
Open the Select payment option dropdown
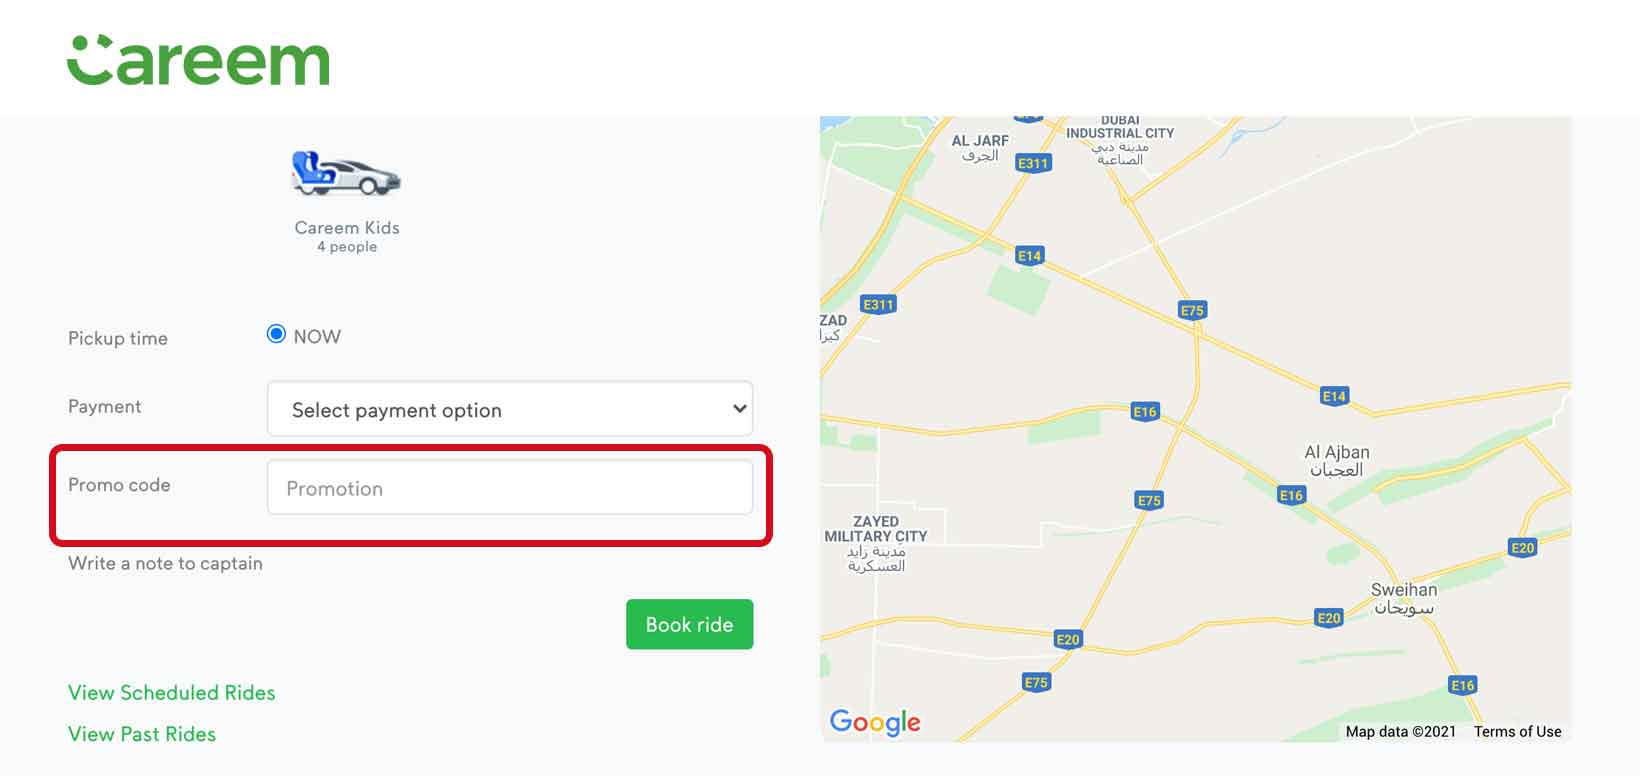click(x=510, y=408)
